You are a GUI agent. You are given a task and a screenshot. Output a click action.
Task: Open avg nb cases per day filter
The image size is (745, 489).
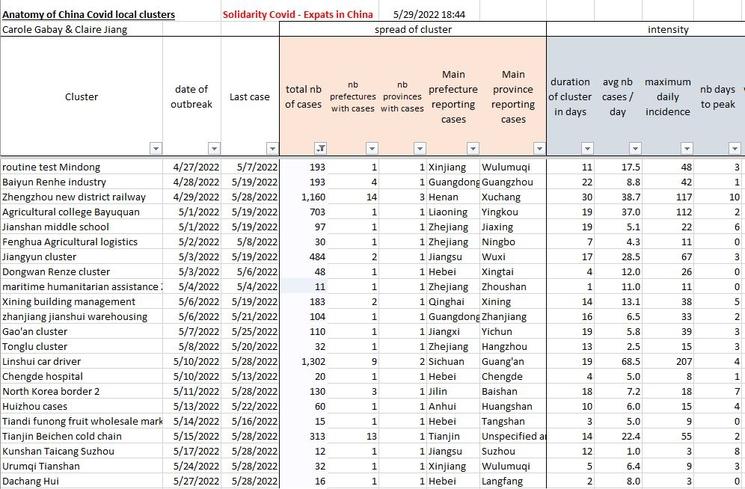[634, 148]
